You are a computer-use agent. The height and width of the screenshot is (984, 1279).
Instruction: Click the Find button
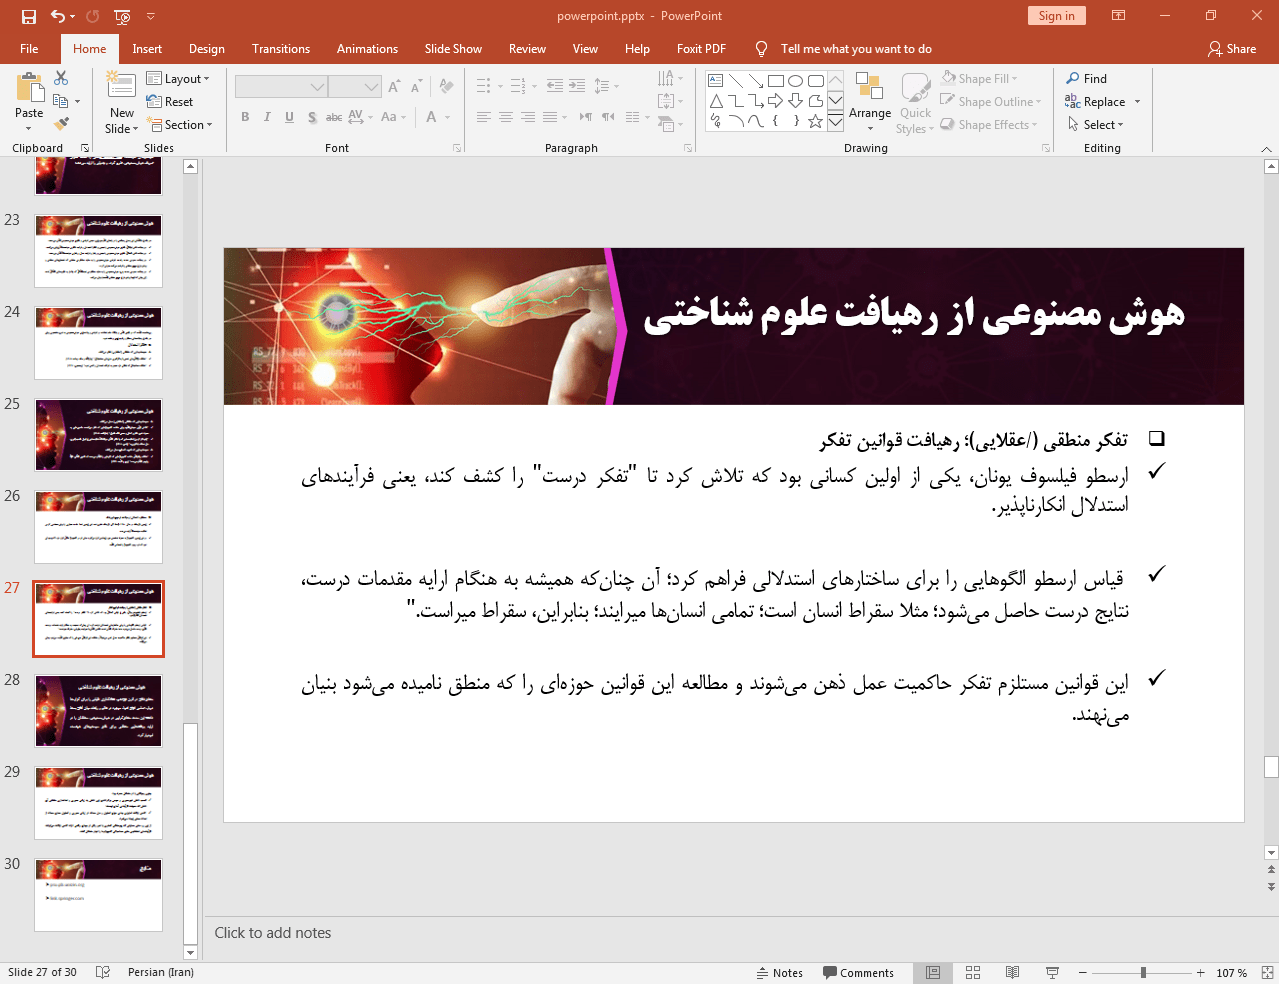click(x=1086, y=79)
